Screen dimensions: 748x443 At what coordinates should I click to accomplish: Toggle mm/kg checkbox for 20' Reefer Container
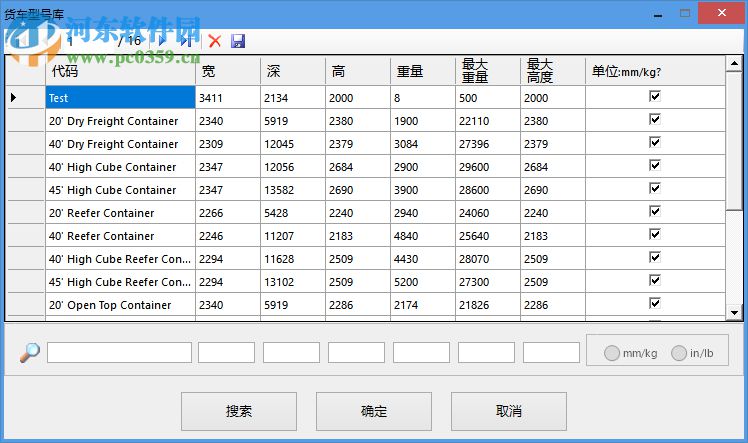[655, 211]
